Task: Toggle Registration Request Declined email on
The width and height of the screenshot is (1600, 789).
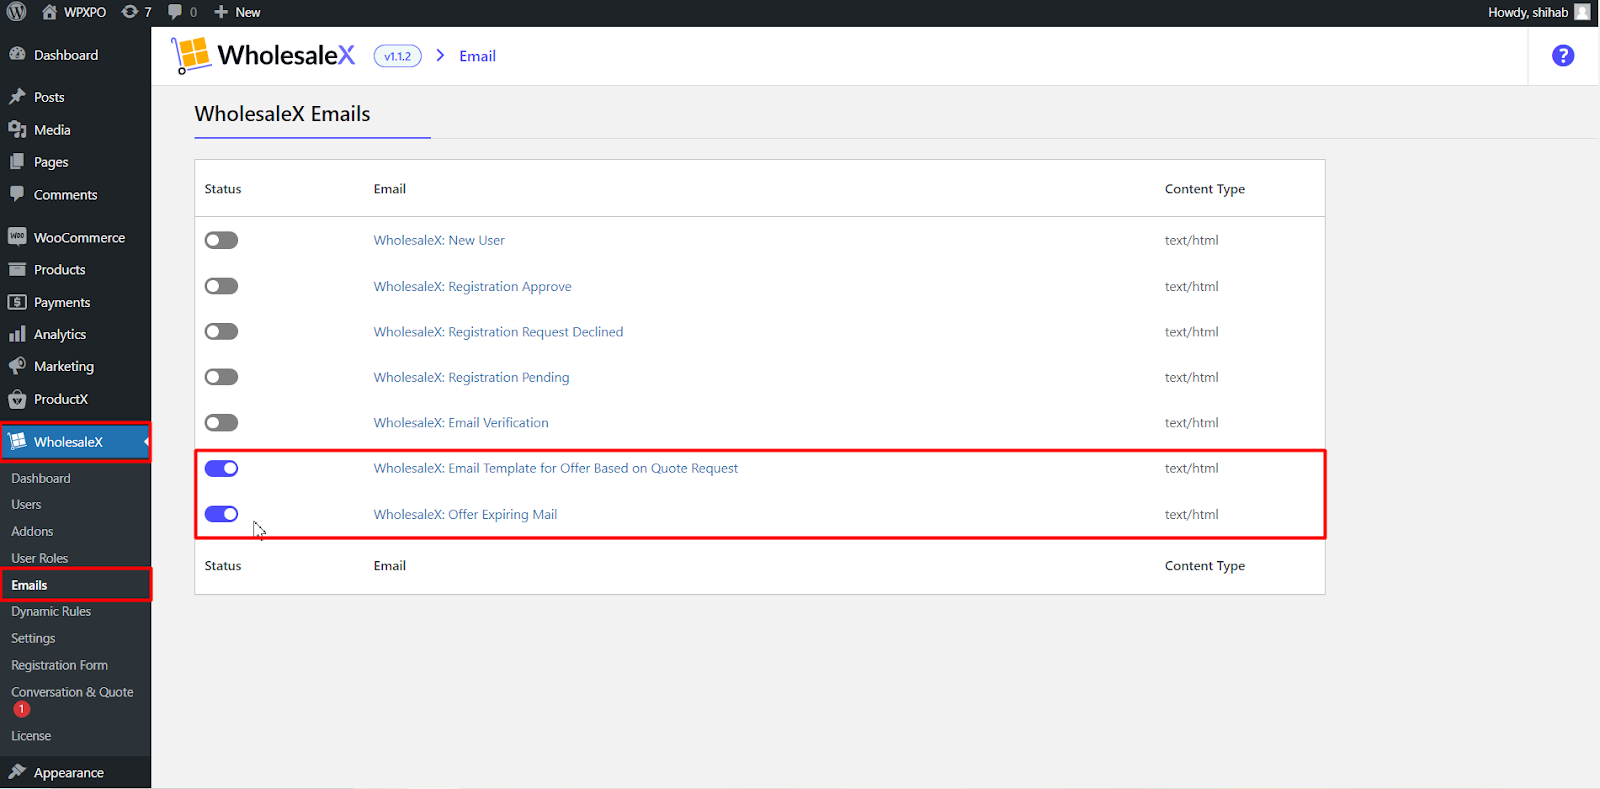Action: click(221, 331)
